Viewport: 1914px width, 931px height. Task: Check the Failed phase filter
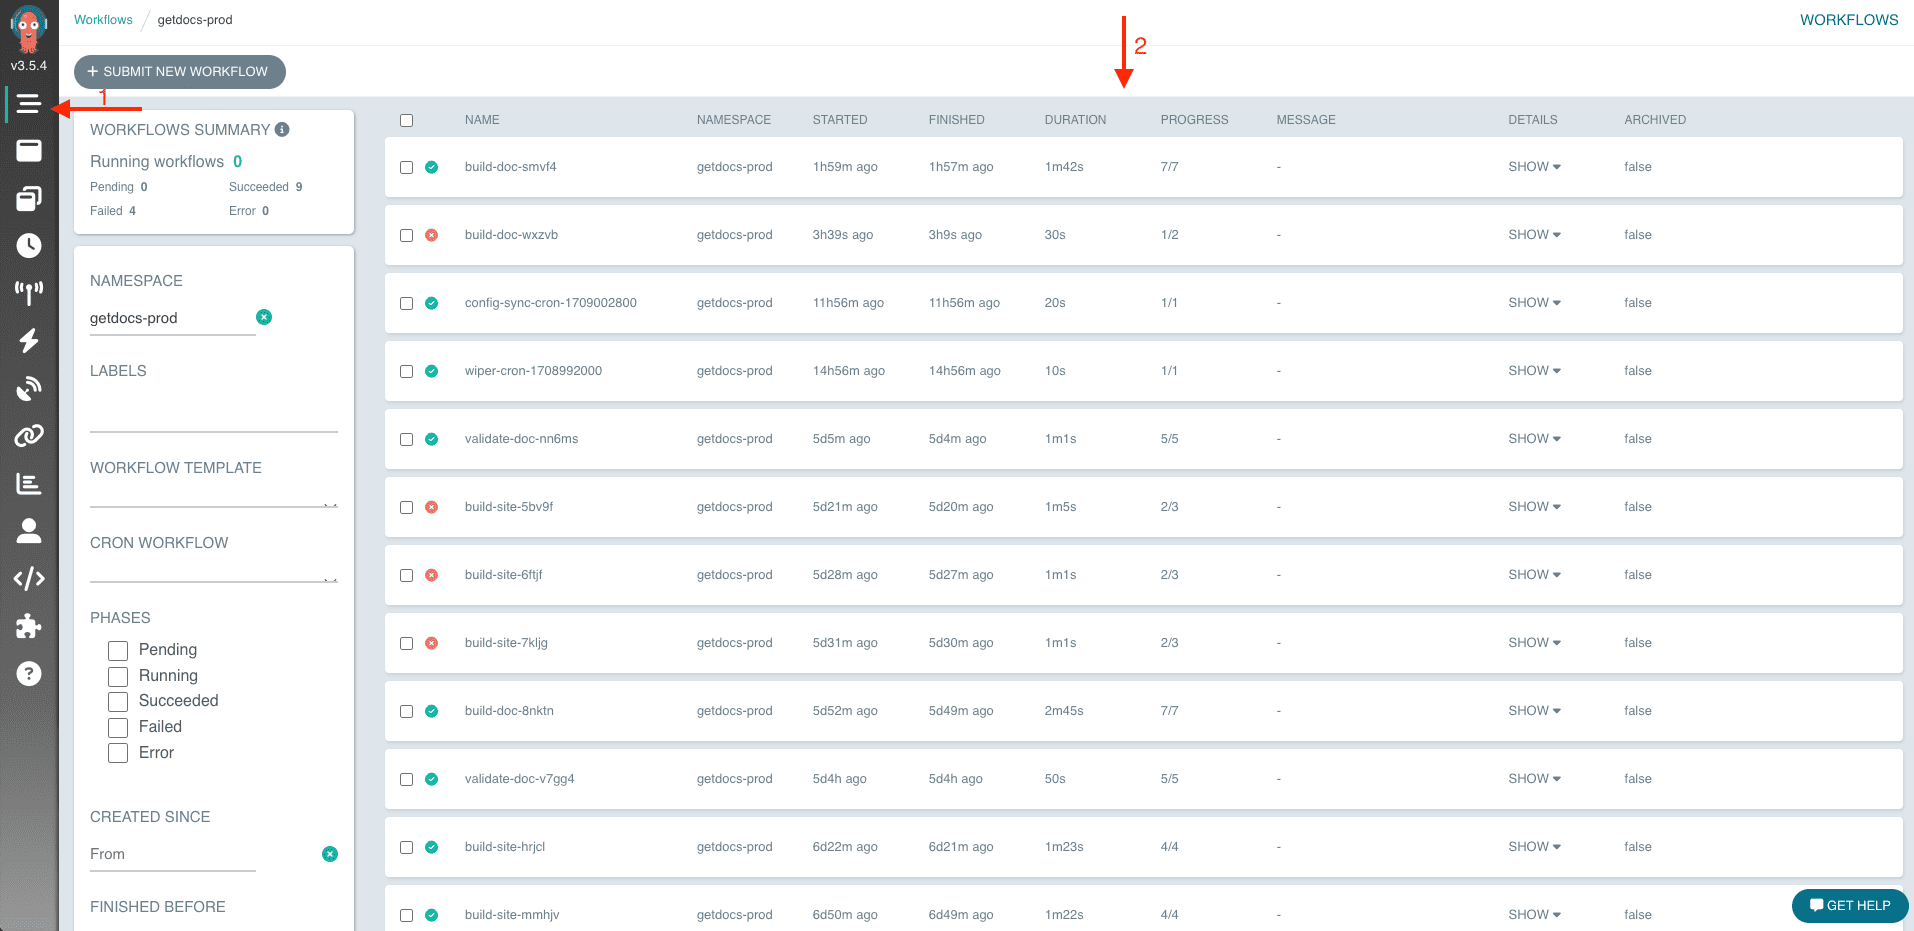pyautogui.click(x=117, y=727)
